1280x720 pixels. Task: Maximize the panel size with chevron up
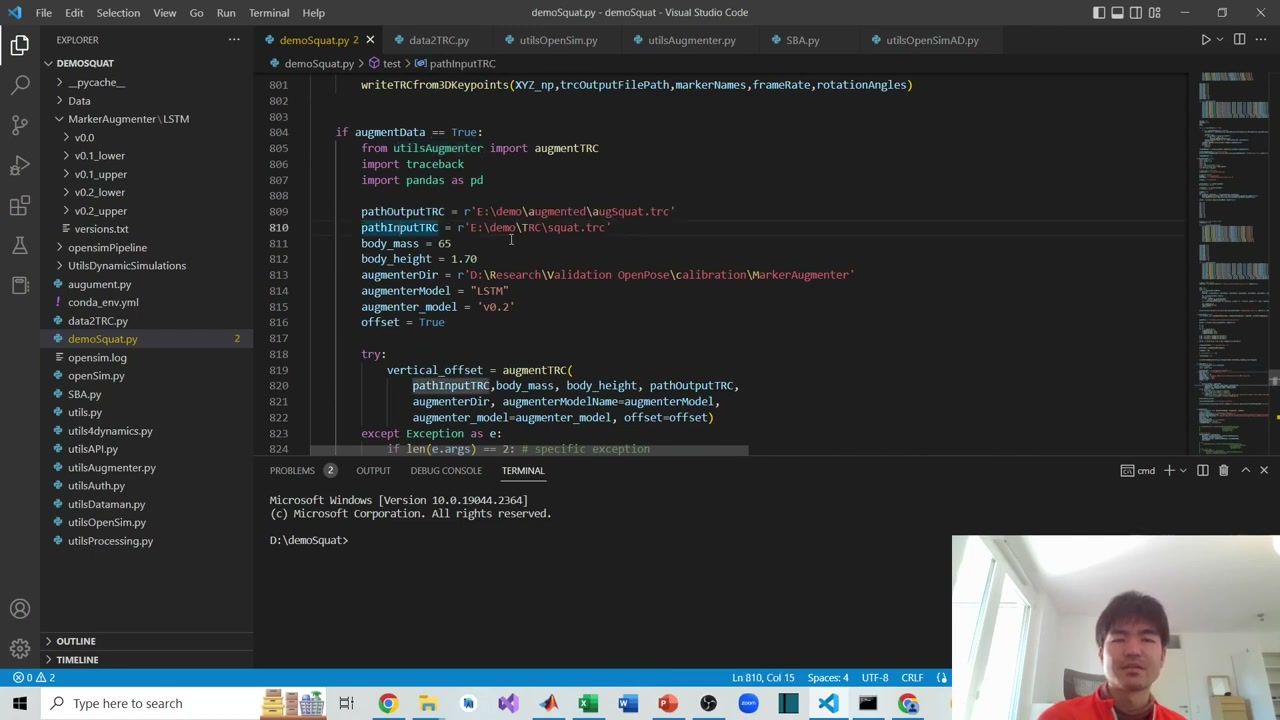1245,470
